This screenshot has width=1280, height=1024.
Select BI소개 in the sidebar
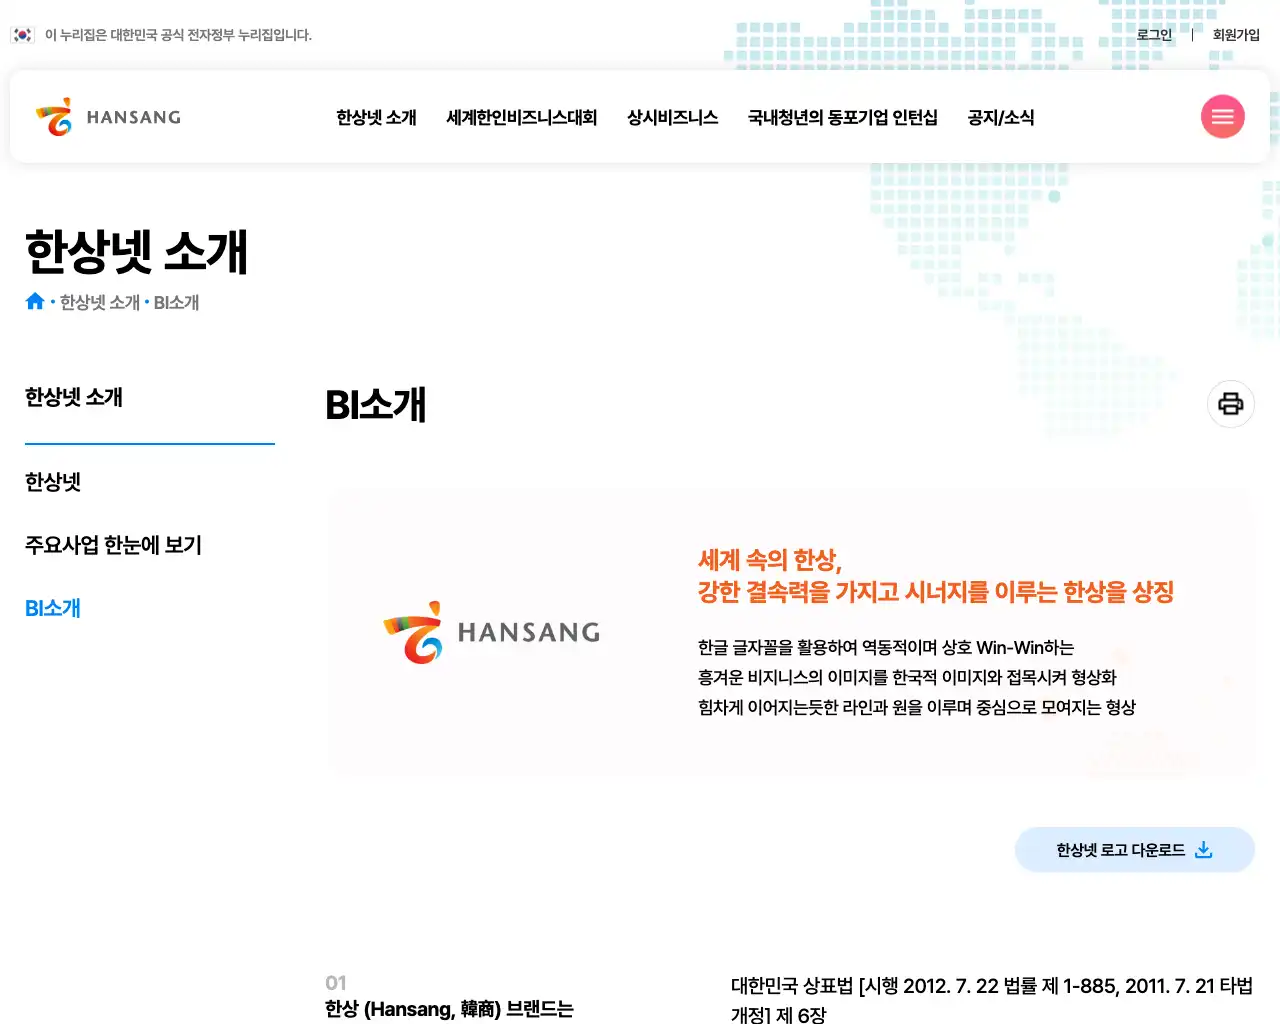[x=53, y=608]
